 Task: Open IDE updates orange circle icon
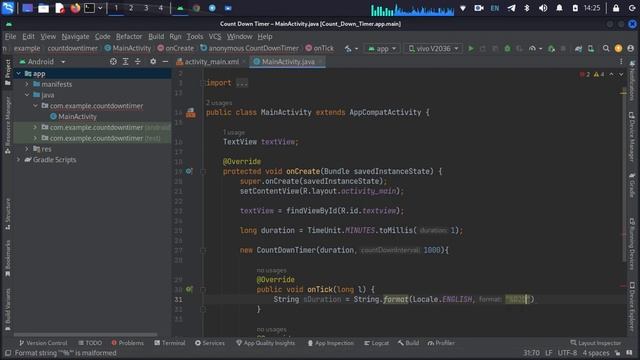(618, 49)
